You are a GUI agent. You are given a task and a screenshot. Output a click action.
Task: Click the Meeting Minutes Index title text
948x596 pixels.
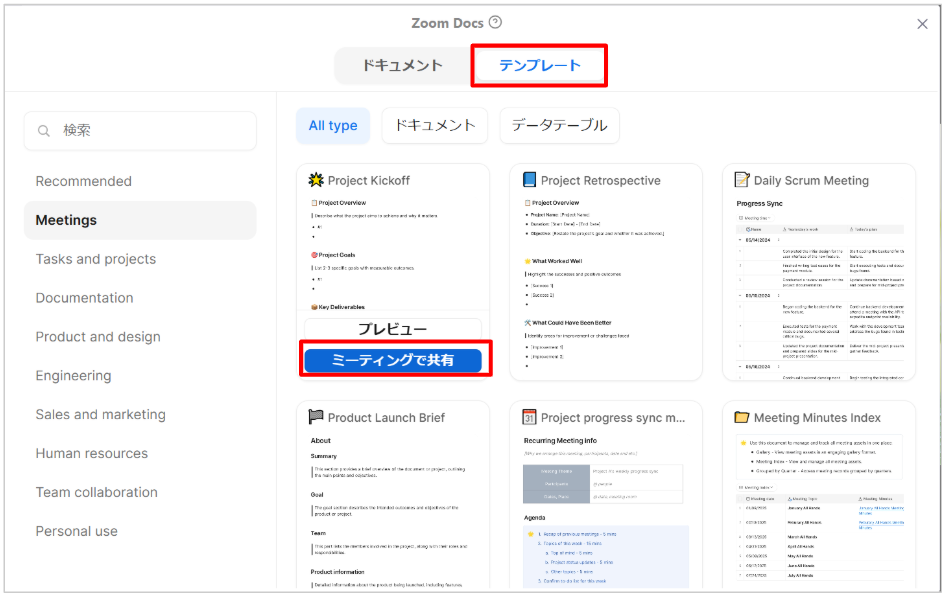[x=817, y=417]
